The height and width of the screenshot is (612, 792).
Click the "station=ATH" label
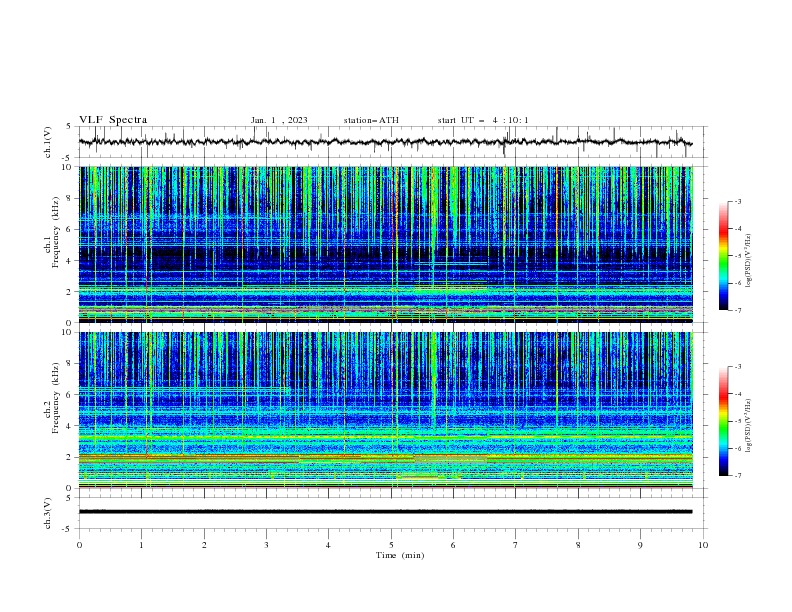[x=371, y=120]
